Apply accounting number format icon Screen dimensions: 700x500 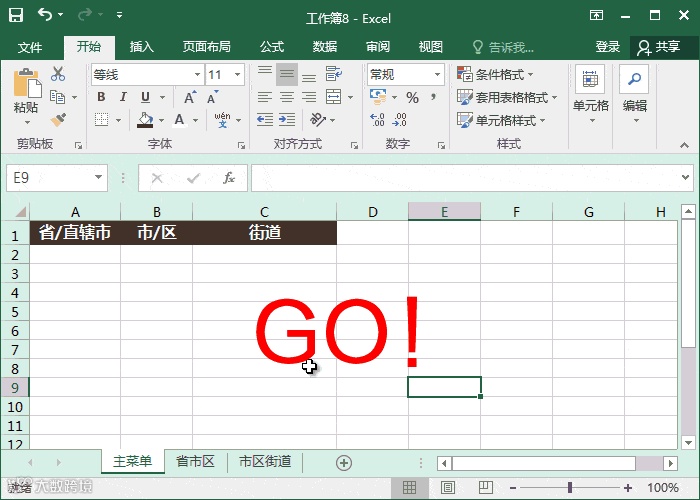click(x=378, y=97)
